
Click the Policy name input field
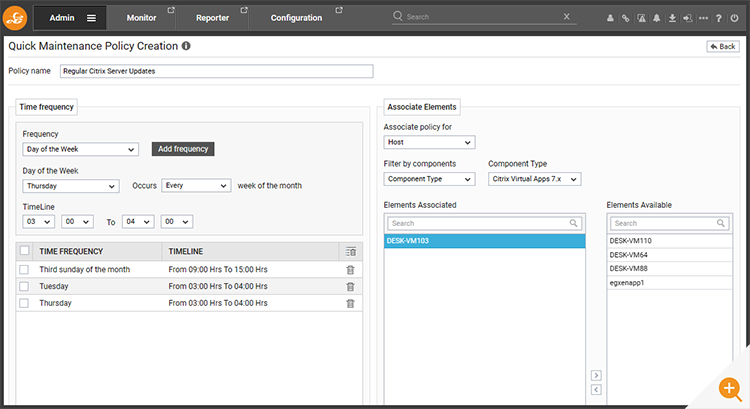click(217, 71)
